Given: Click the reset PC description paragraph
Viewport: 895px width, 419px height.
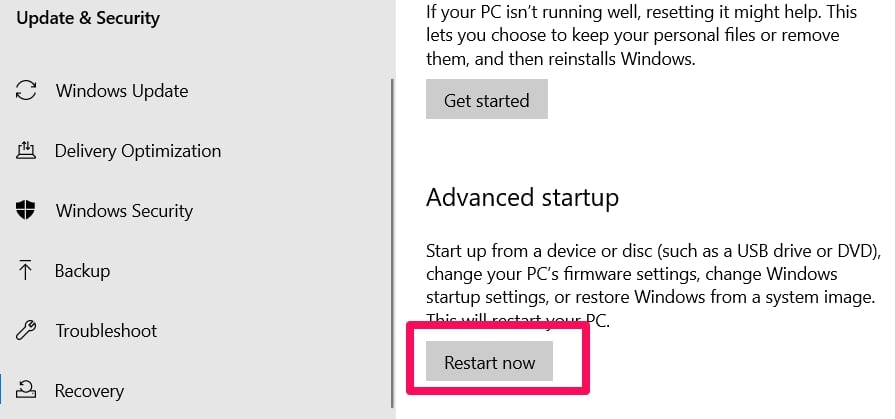Looking at the screenshot, I should tap(642, 35).
